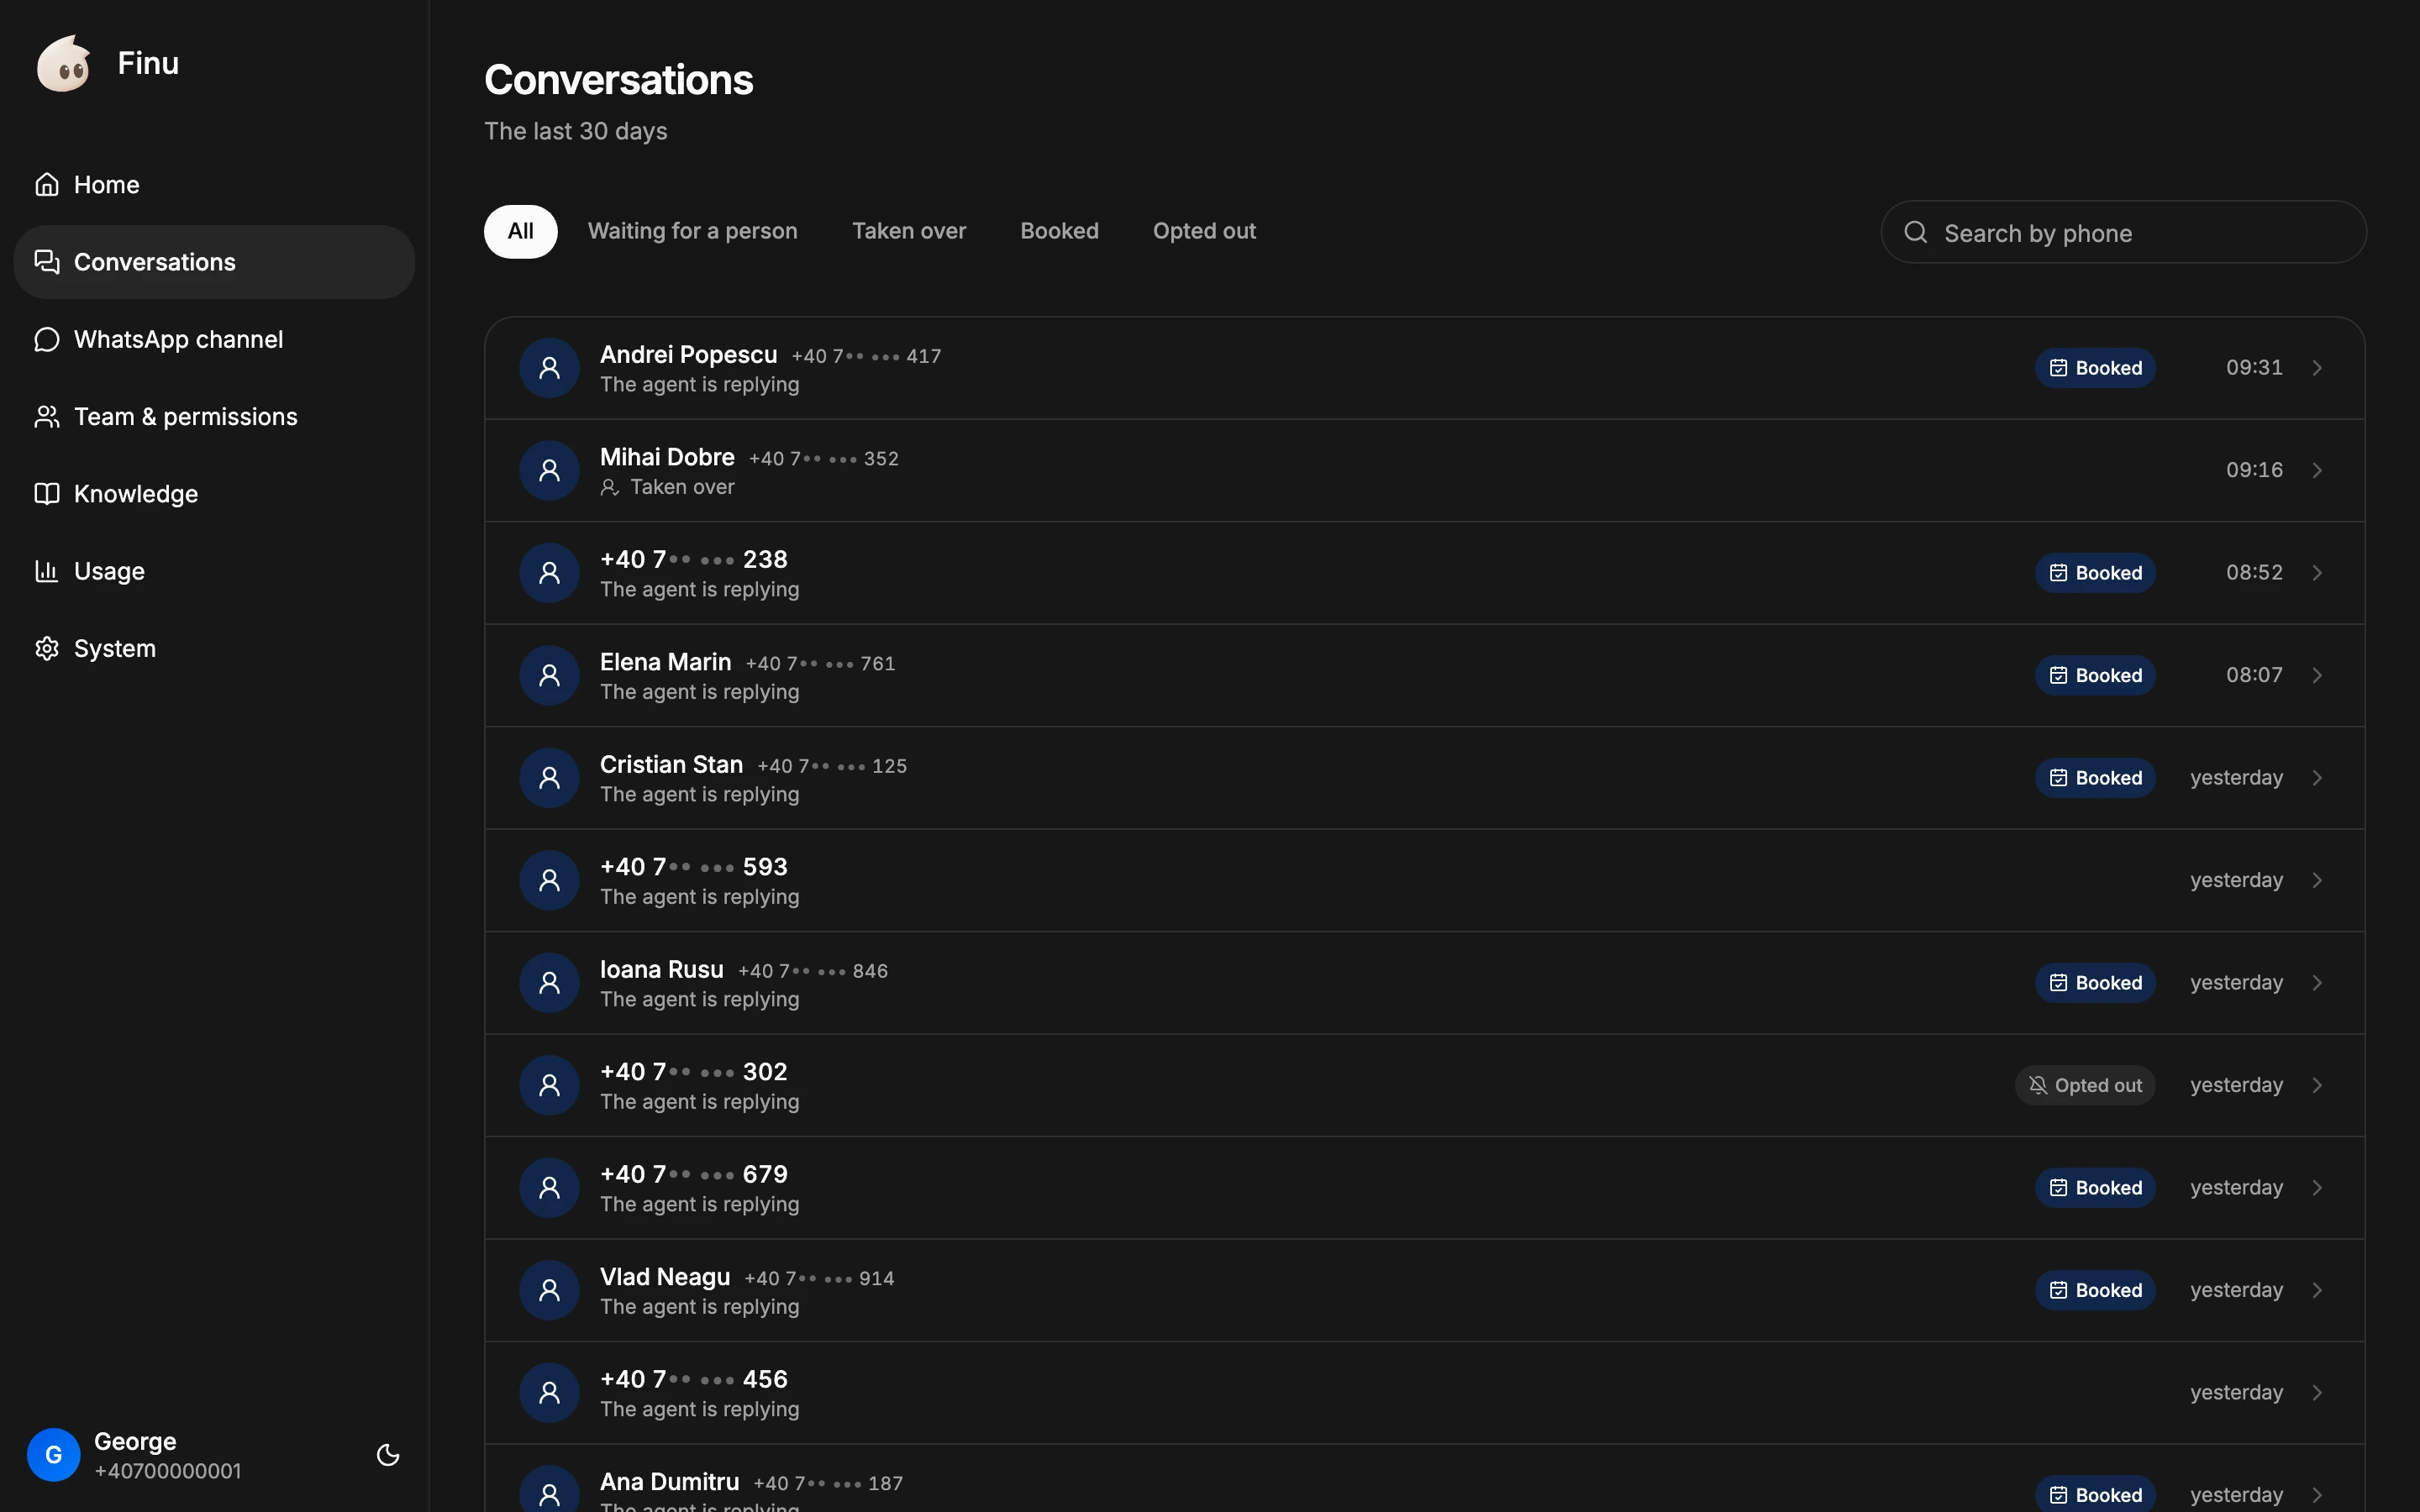
Task: Toggle dark mode moon icon
Action: (388, 1455)
